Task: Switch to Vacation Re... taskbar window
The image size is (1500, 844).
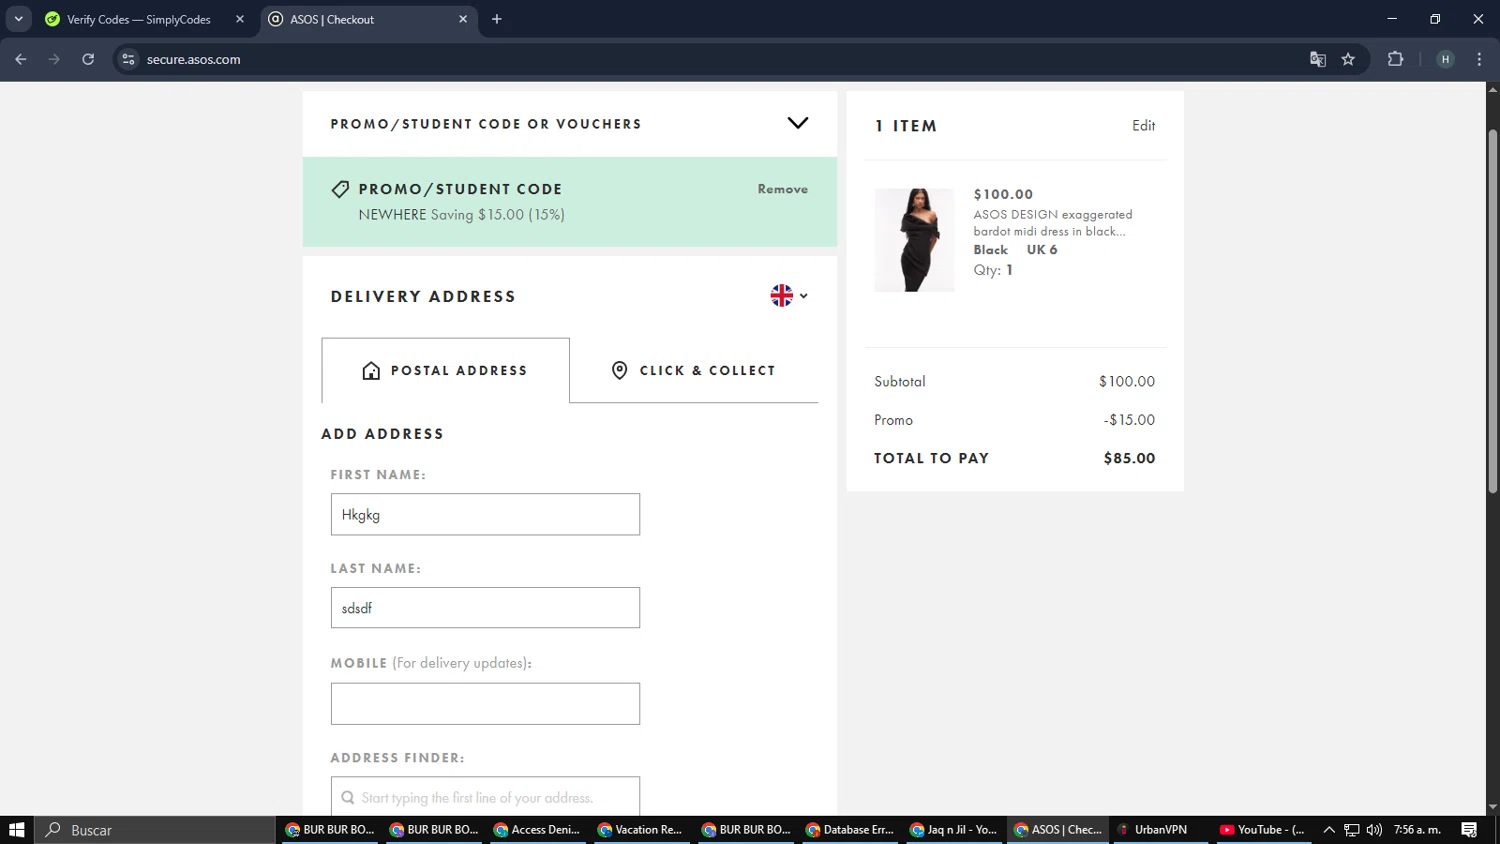Action: (x=640, y=830)
